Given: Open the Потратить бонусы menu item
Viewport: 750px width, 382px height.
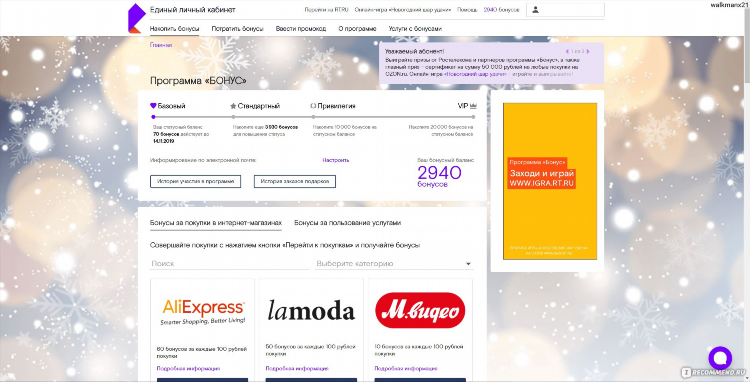Looking at the screenshot, I should (x=237, y=29).
